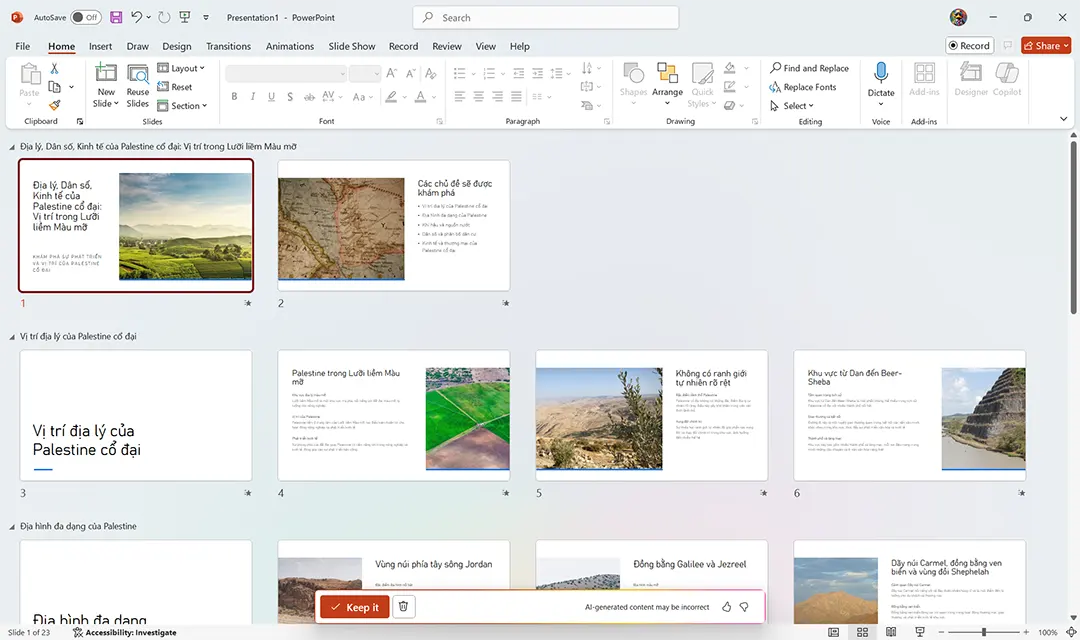Toggle Italic formatting
This screenshot has height=640, width=1080.
tap(252, 96)
